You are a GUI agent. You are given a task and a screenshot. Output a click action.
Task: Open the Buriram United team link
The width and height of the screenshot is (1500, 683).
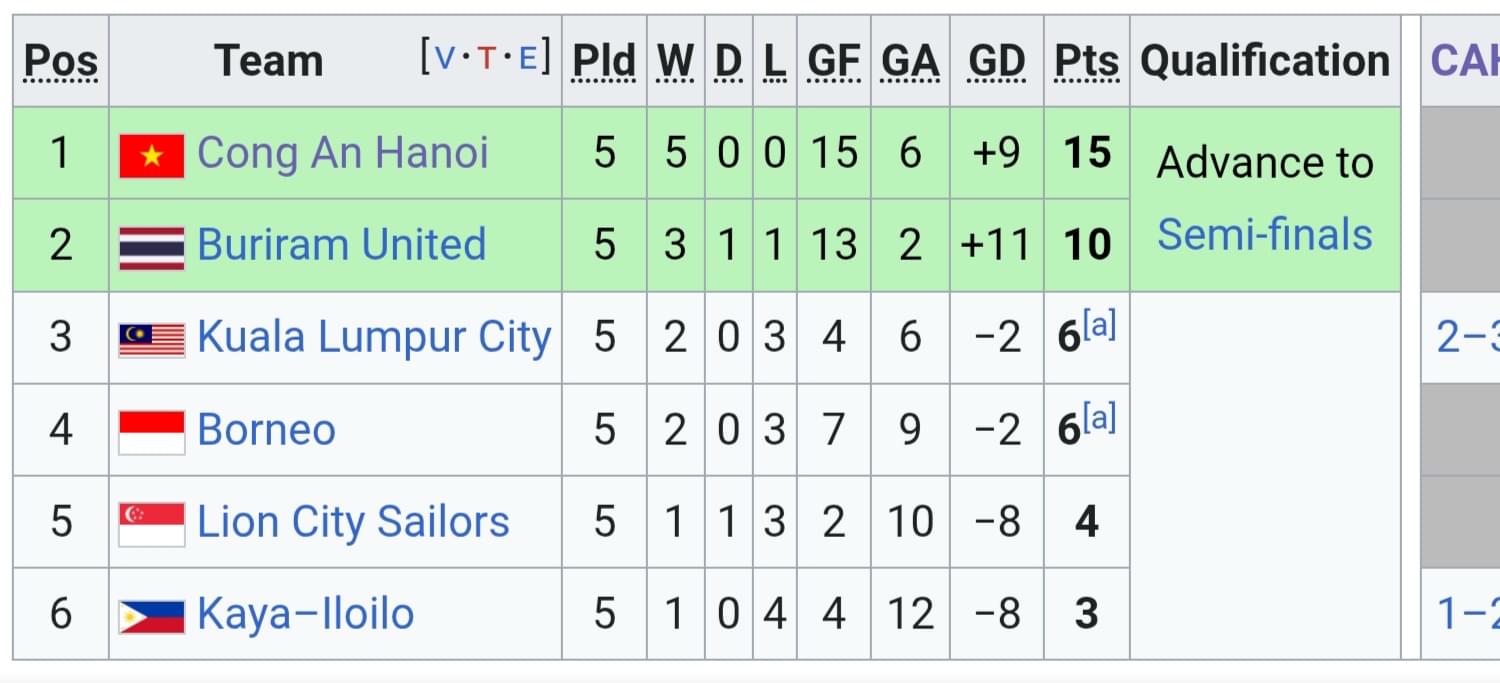[342, 245]
